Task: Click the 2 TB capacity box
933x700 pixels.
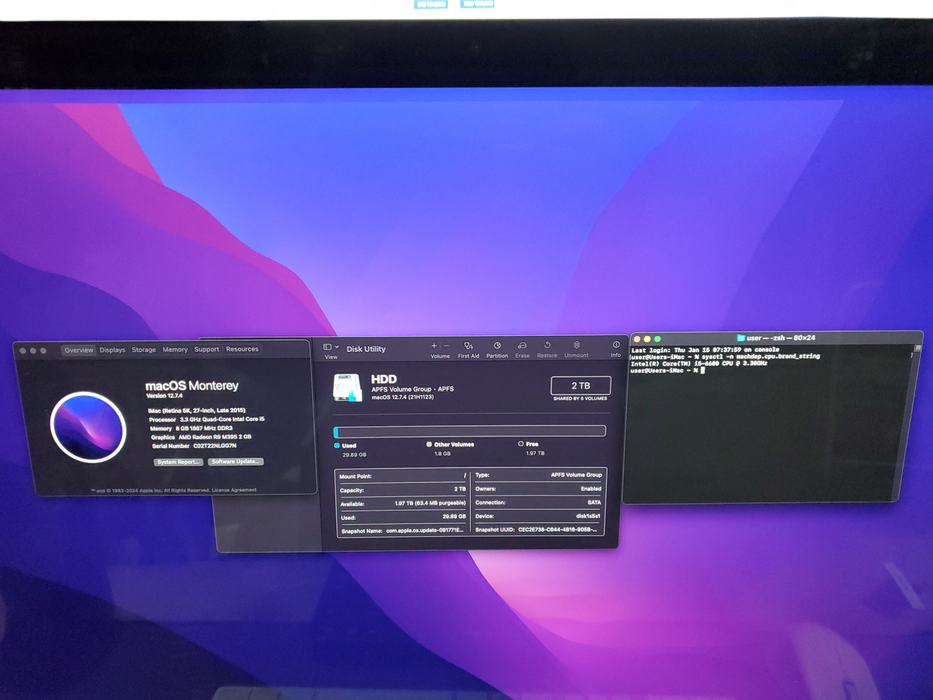Action: 581,386
